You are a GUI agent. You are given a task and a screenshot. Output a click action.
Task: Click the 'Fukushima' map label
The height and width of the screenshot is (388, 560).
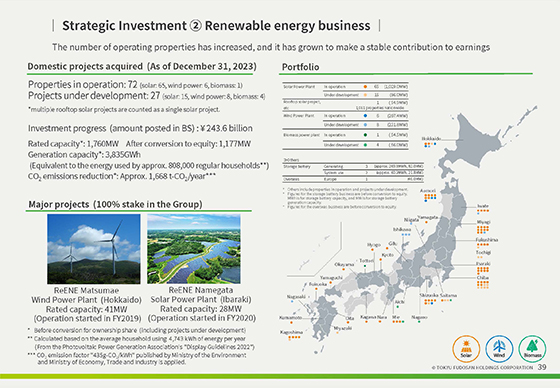pyautogui.click(x=486, y=240)
